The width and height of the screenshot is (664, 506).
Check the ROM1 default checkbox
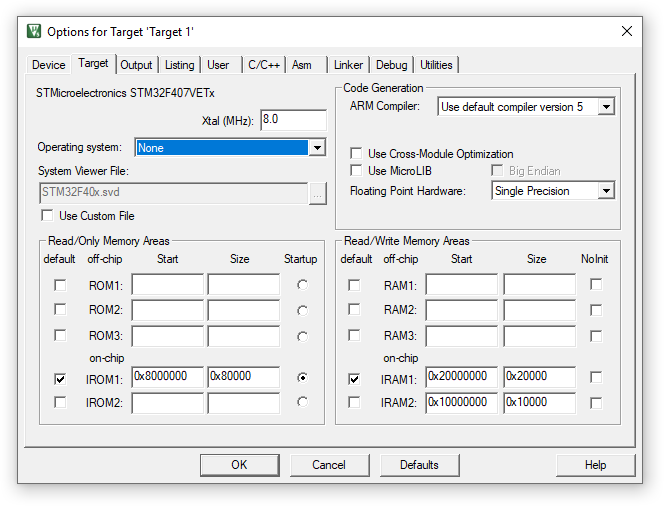[x=60, y=285]
